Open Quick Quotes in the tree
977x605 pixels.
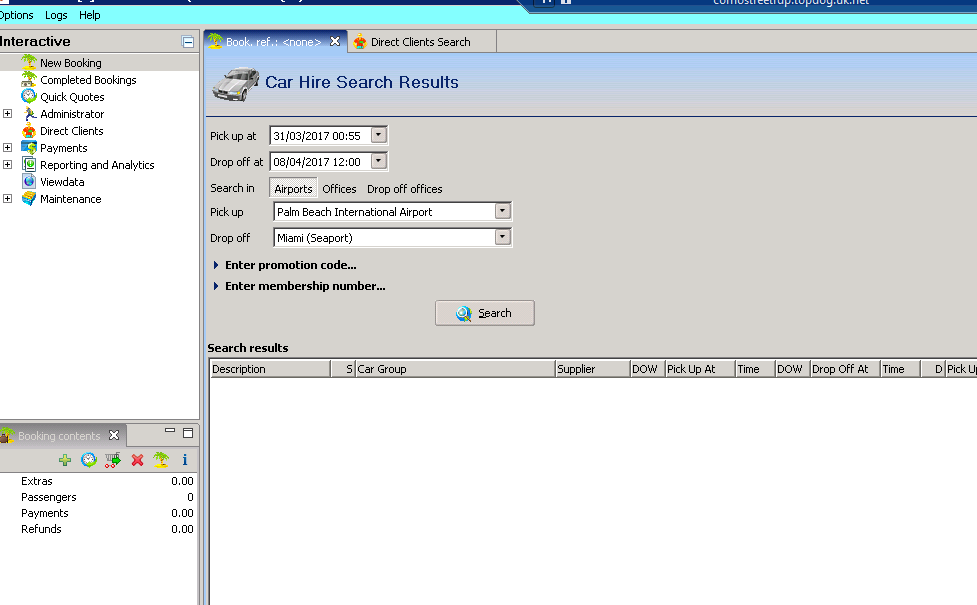pos(72,97)
